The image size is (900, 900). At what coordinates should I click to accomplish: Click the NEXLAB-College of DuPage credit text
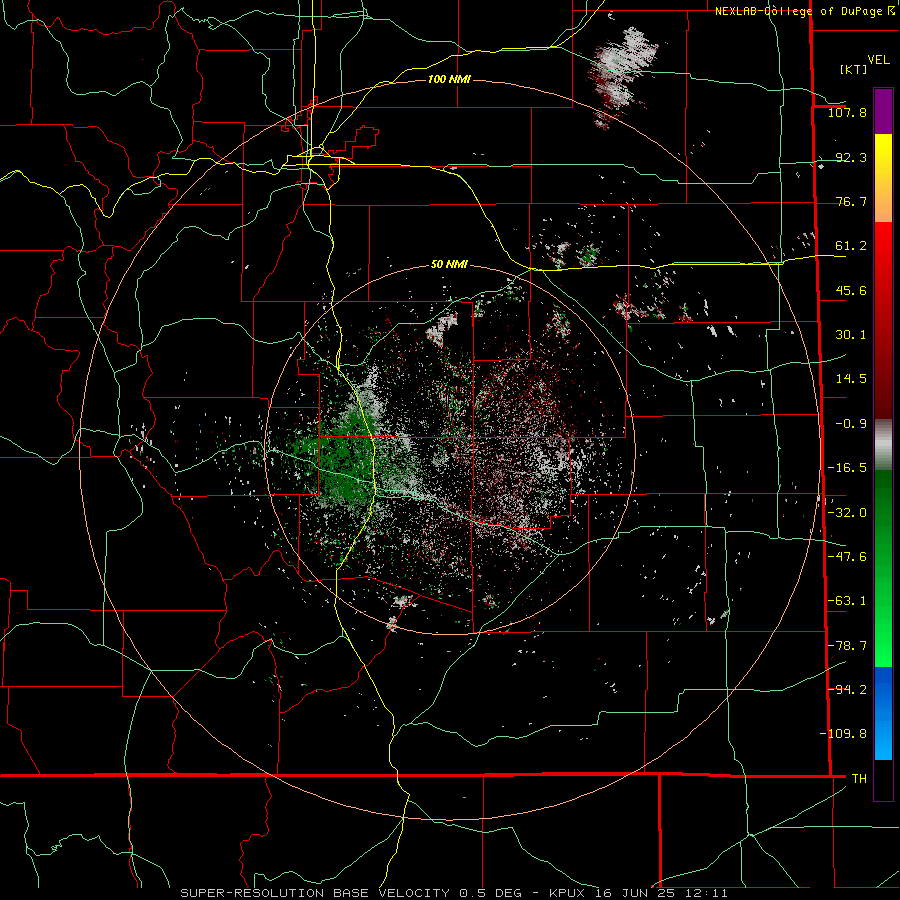click(805, 11)
